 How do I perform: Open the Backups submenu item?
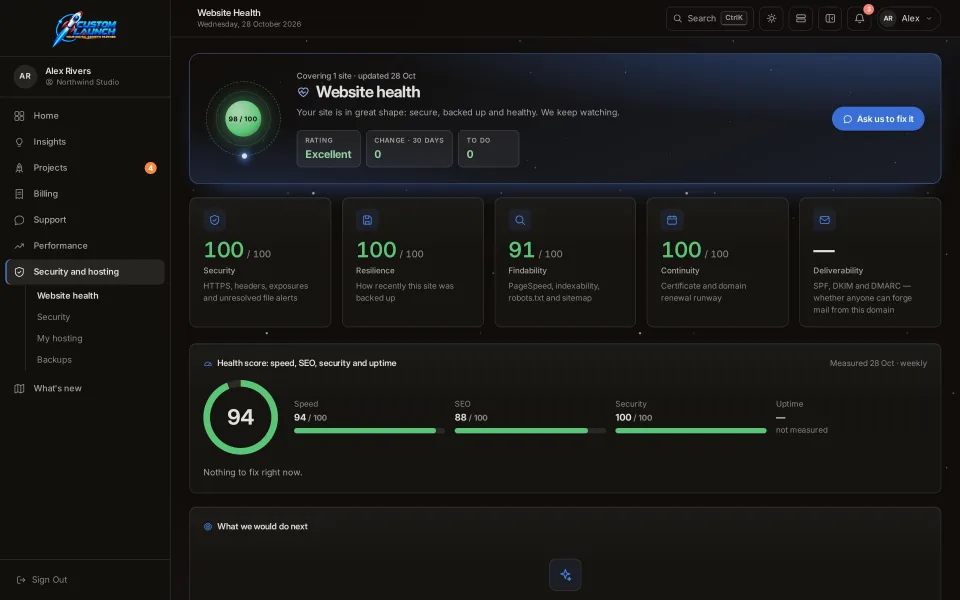coord(54,360)
